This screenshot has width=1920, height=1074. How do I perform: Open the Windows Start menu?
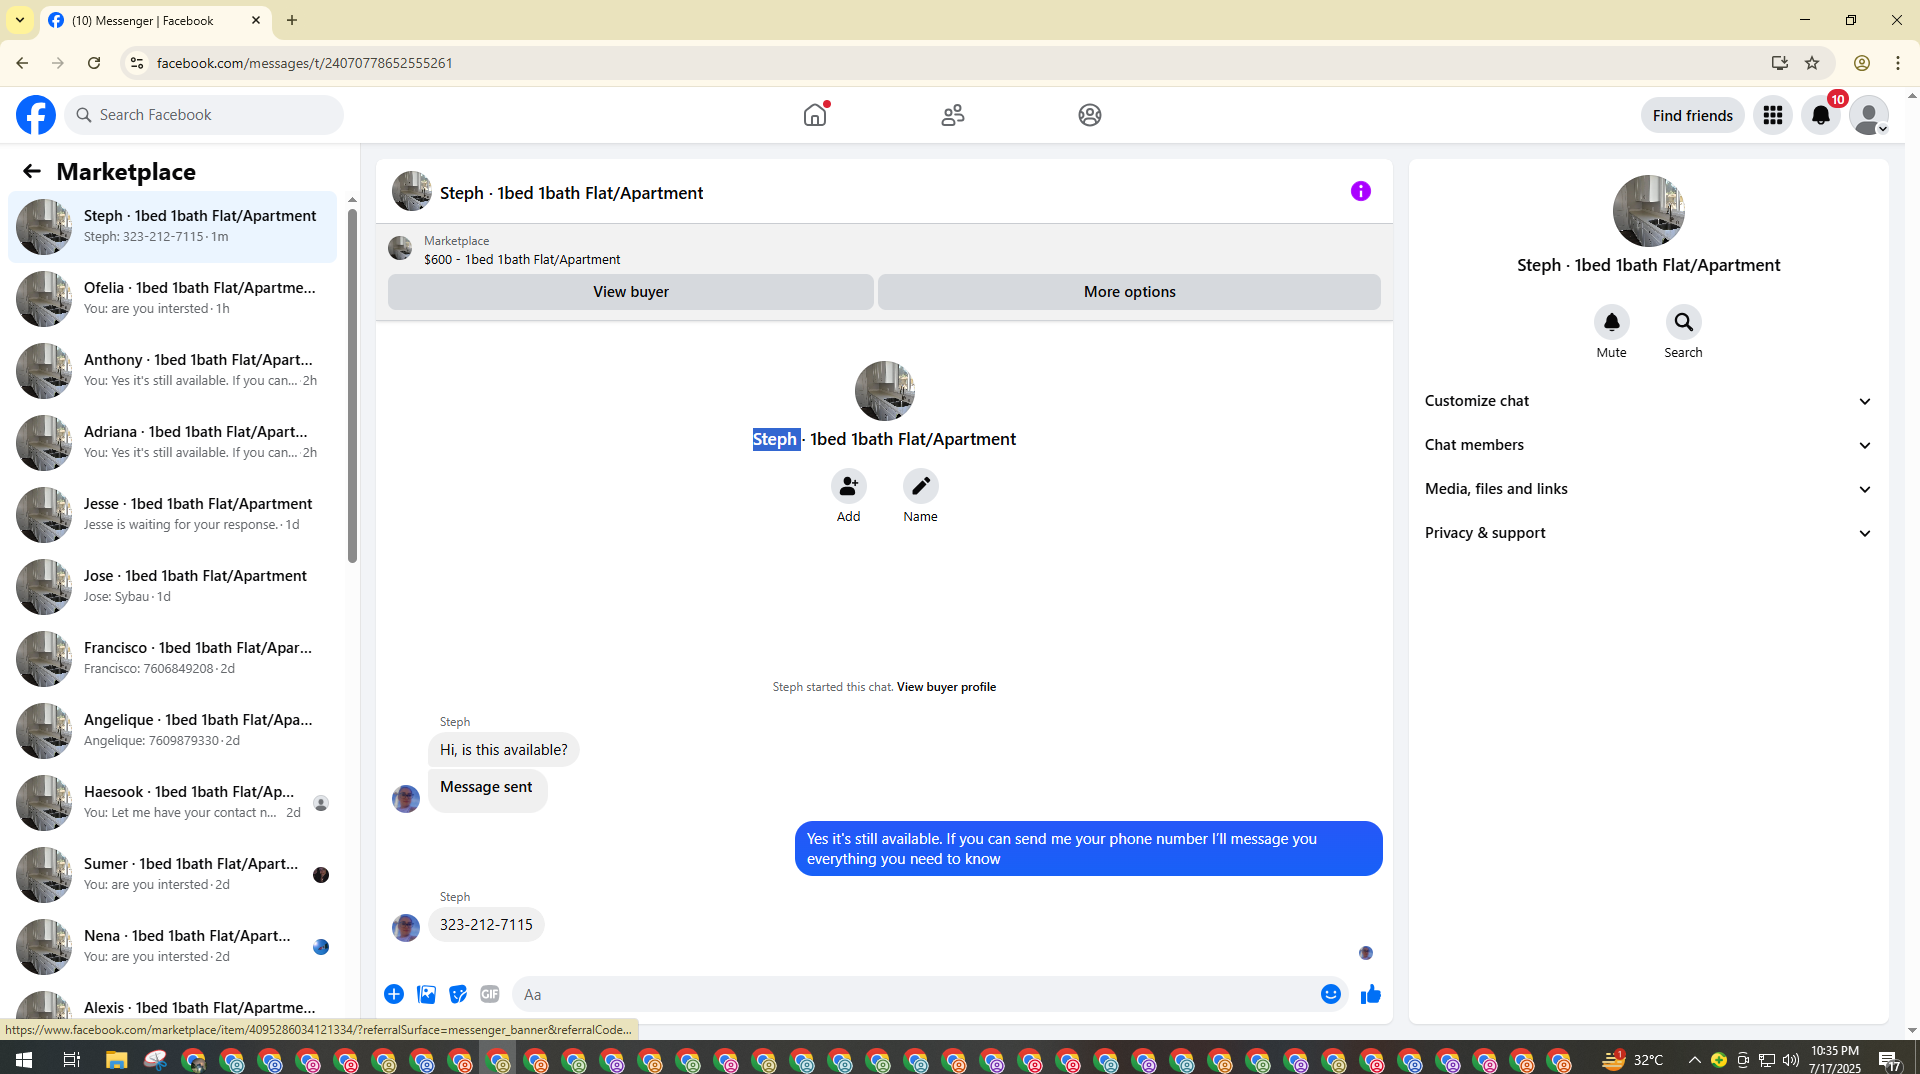(x=24, y=1060)
